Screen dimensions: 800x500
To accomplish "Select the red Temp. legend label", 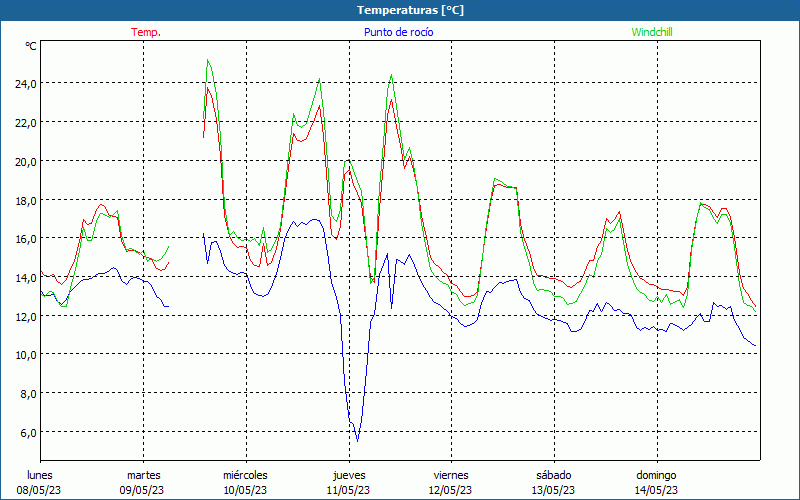I will coord(146,32).
